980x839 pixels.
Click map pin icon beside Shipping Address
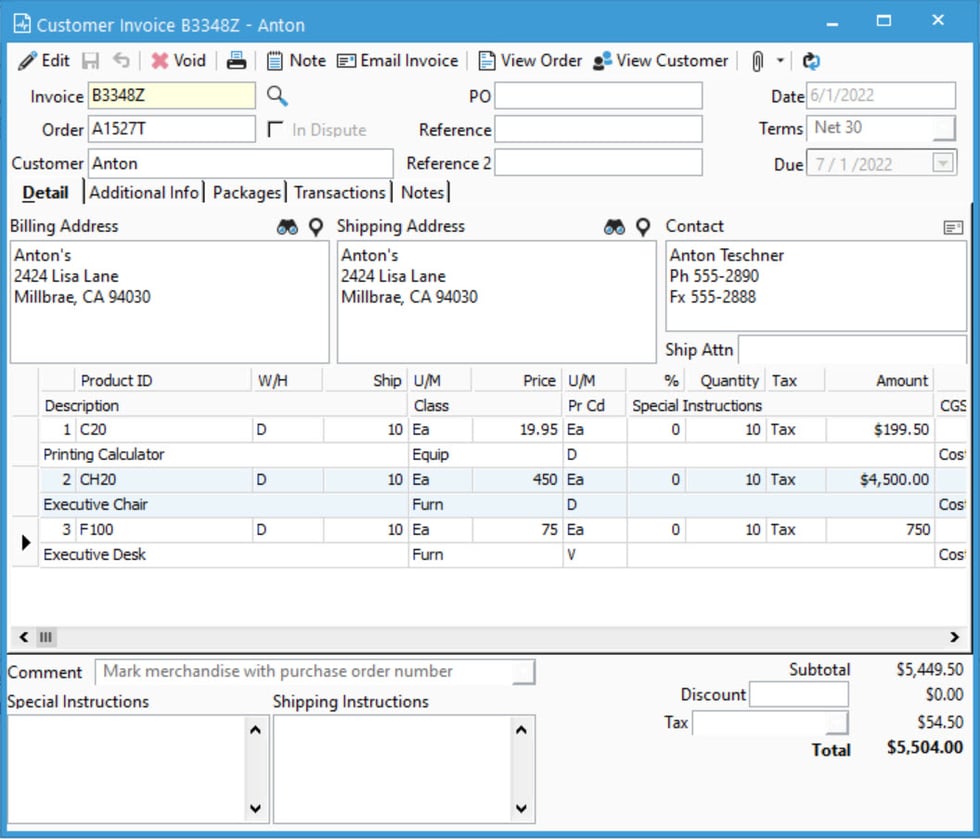click(x=643, y=227)
